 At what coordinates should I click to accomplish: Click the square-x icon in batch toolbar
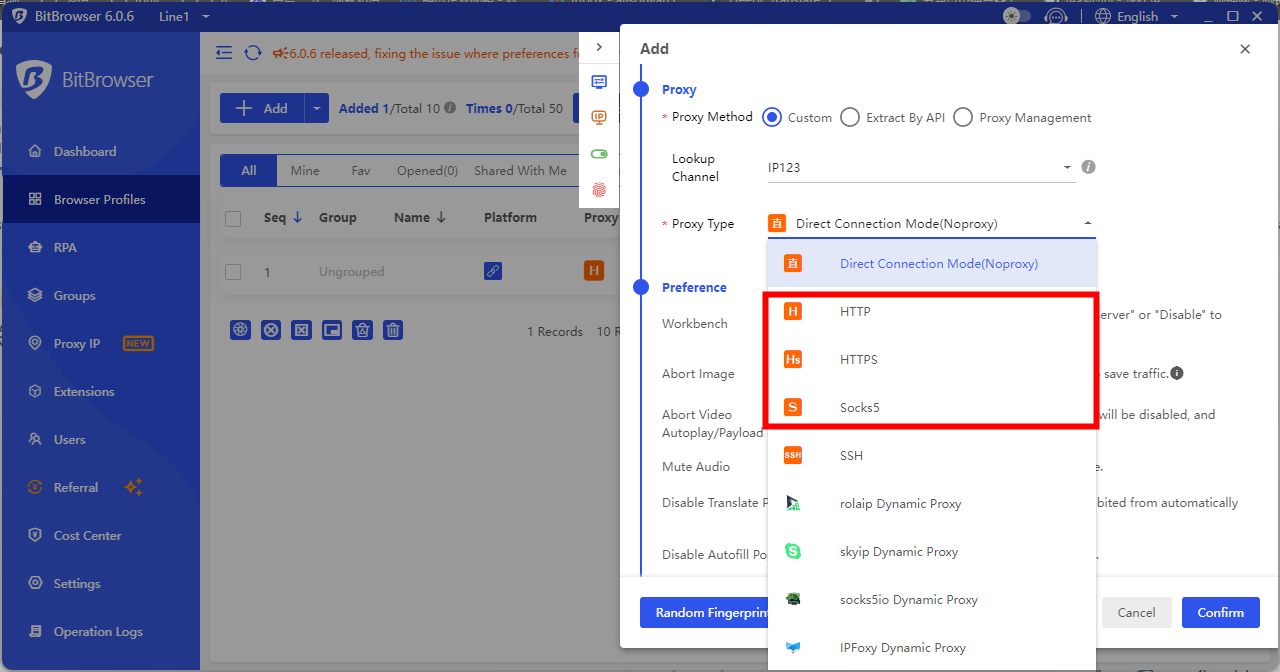click(x=302, y=330)
